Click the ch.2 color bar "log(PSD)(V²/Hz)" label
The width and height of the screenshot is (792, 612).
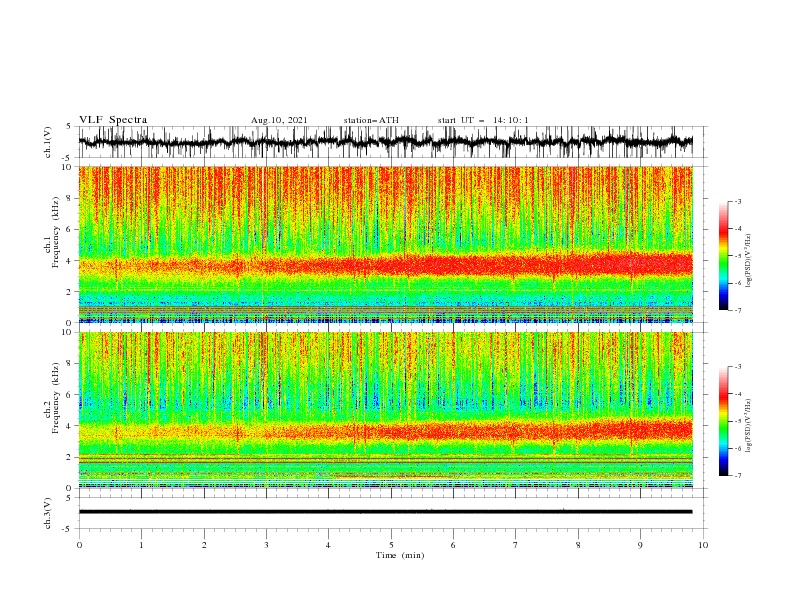[748, 426]
